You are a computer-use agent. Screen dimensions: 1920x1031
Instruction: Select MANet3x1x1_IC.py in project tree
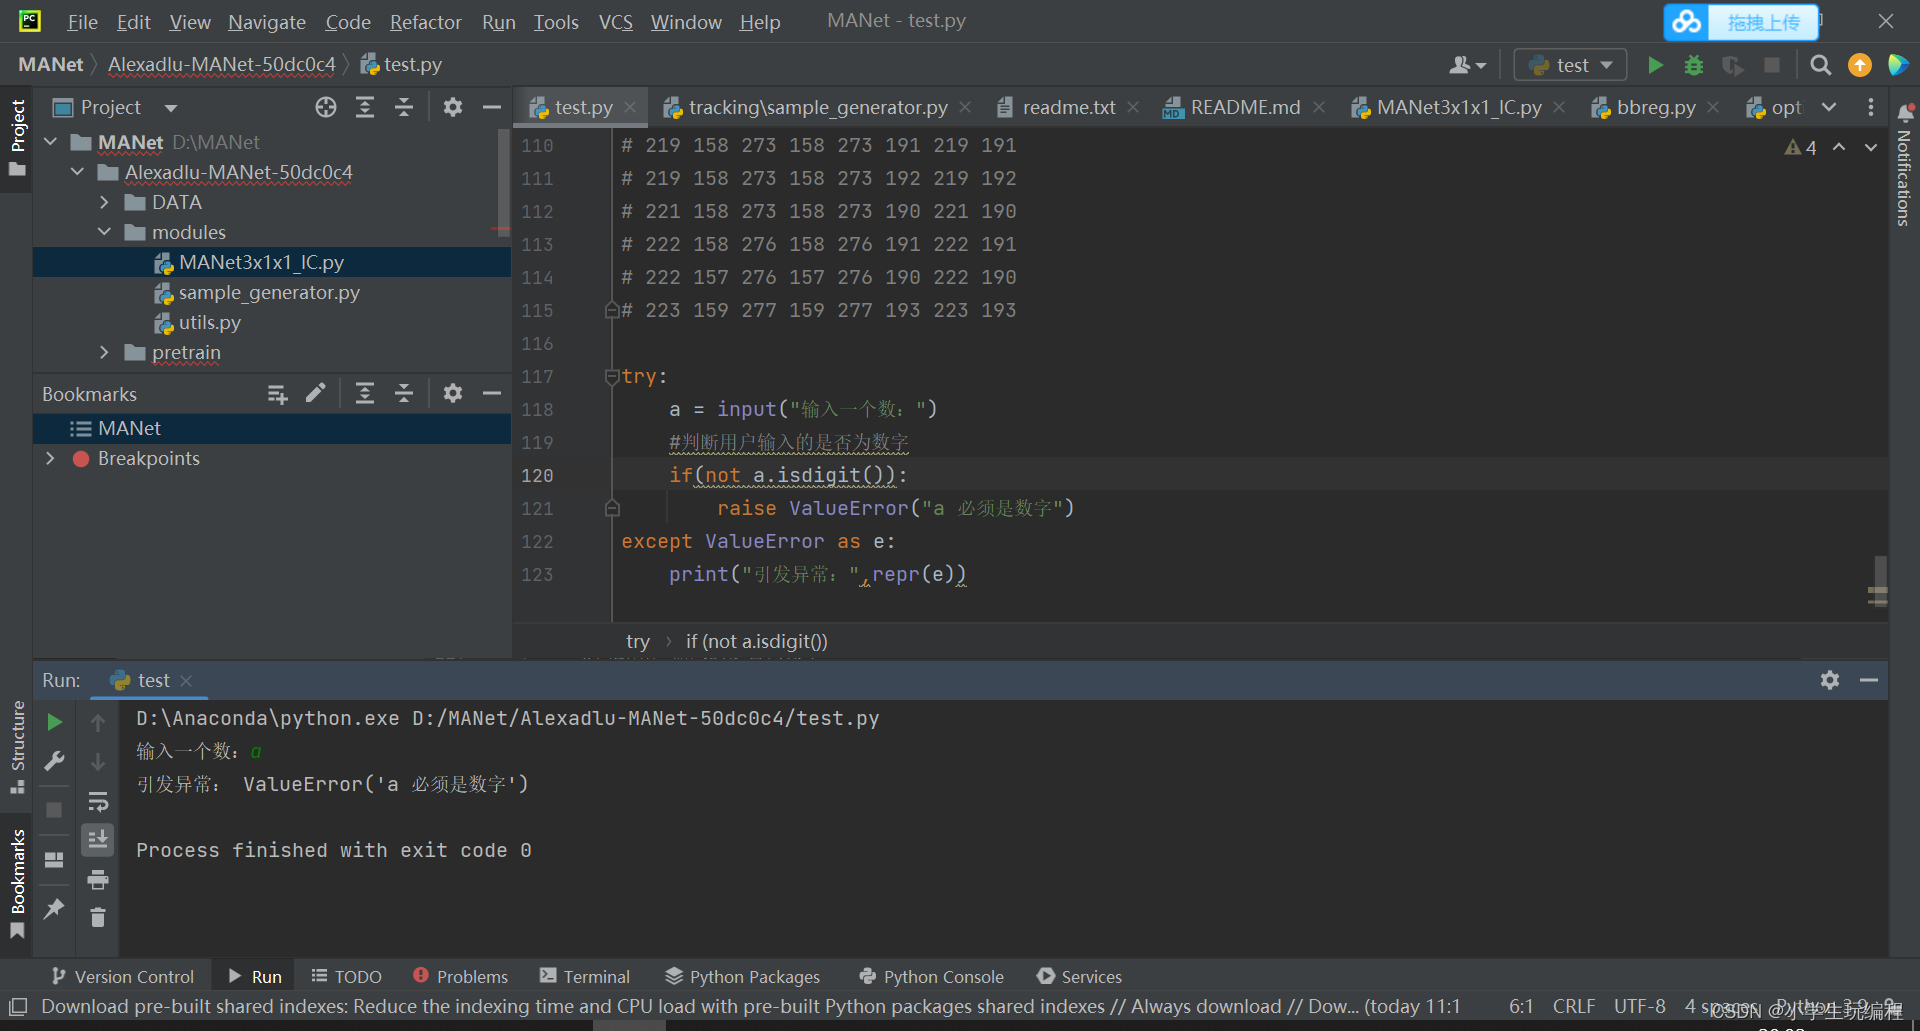pos(261,262)
